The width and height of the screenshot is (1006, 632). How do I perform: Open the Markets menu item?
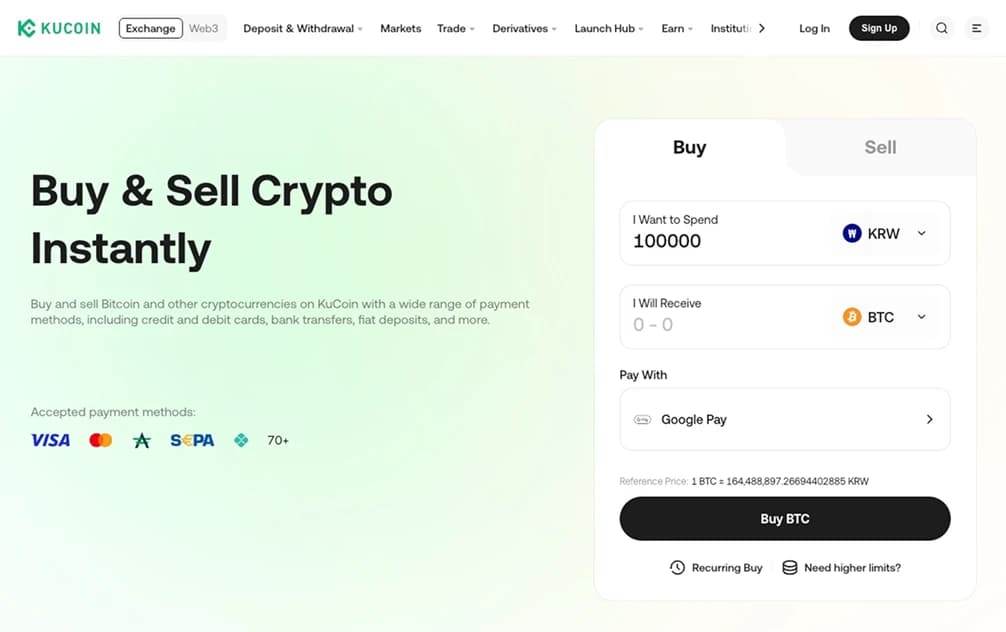pos(400,28)
